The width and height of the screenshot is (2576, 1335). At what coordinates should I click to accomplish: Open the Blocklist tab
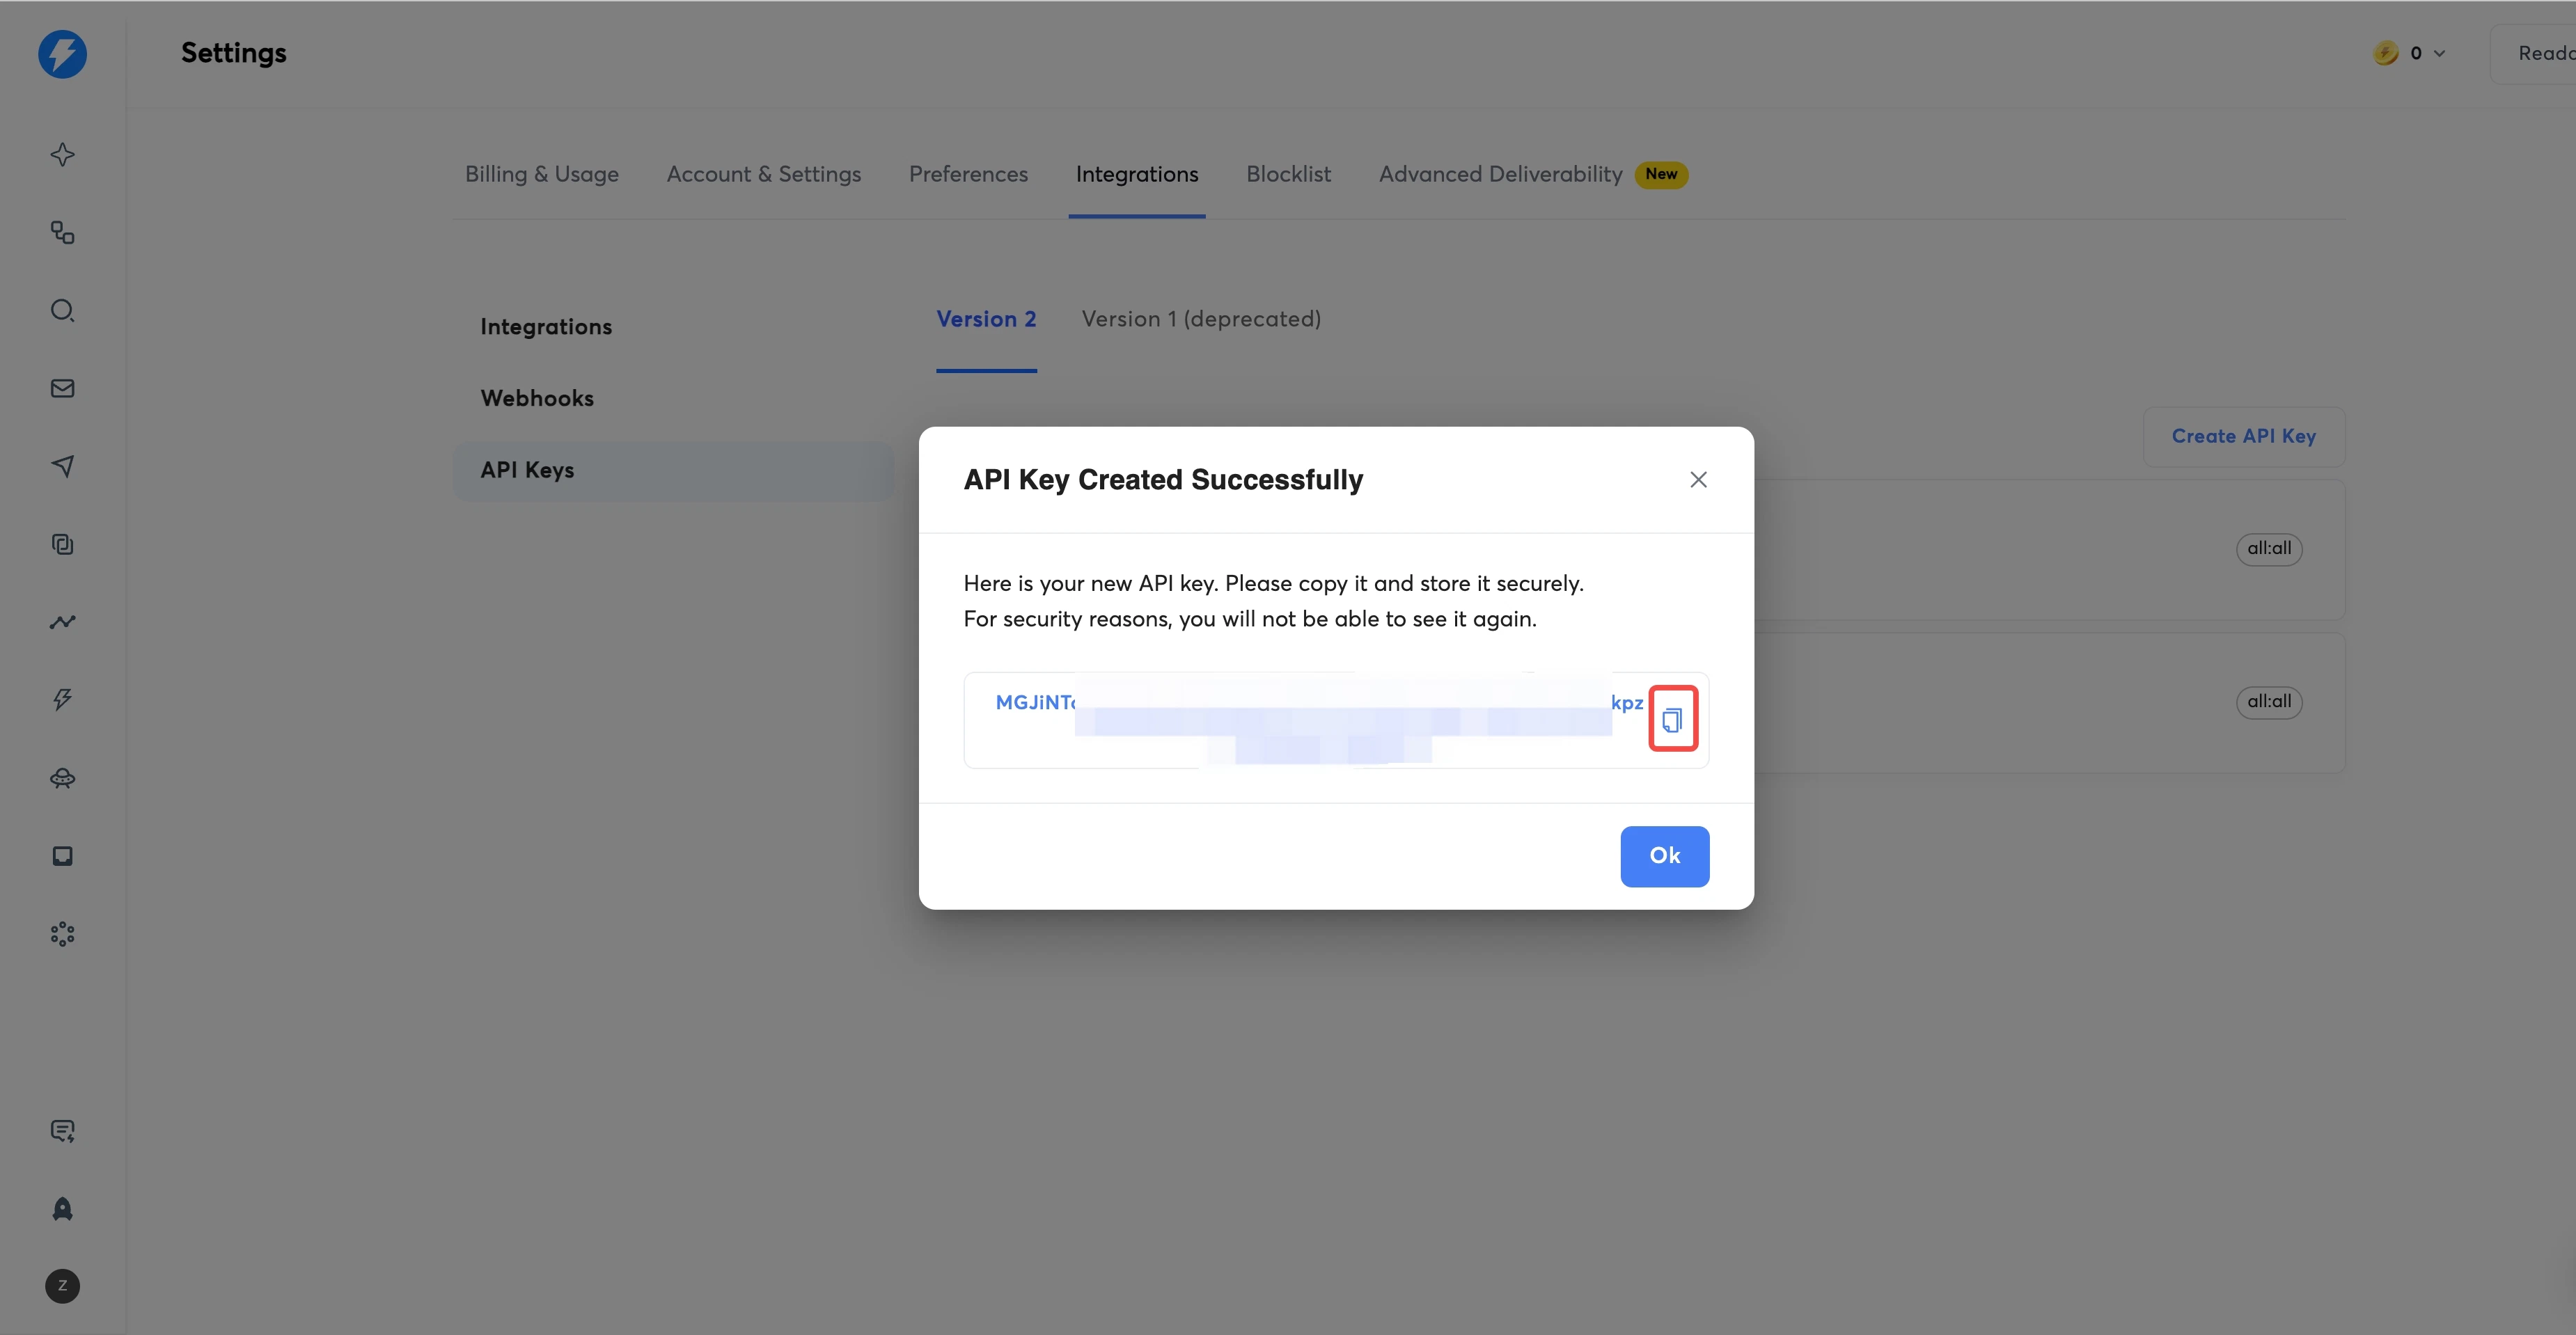(1288, 173)
